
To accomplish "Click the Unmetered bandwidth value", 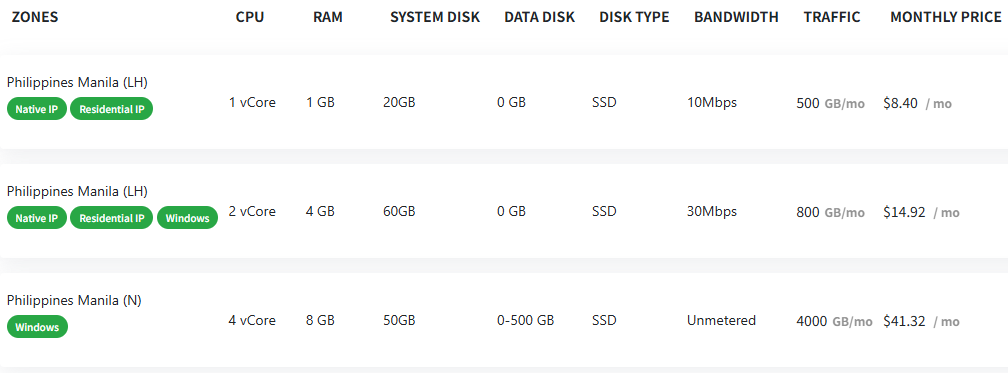I will click(x=721, y=320).
